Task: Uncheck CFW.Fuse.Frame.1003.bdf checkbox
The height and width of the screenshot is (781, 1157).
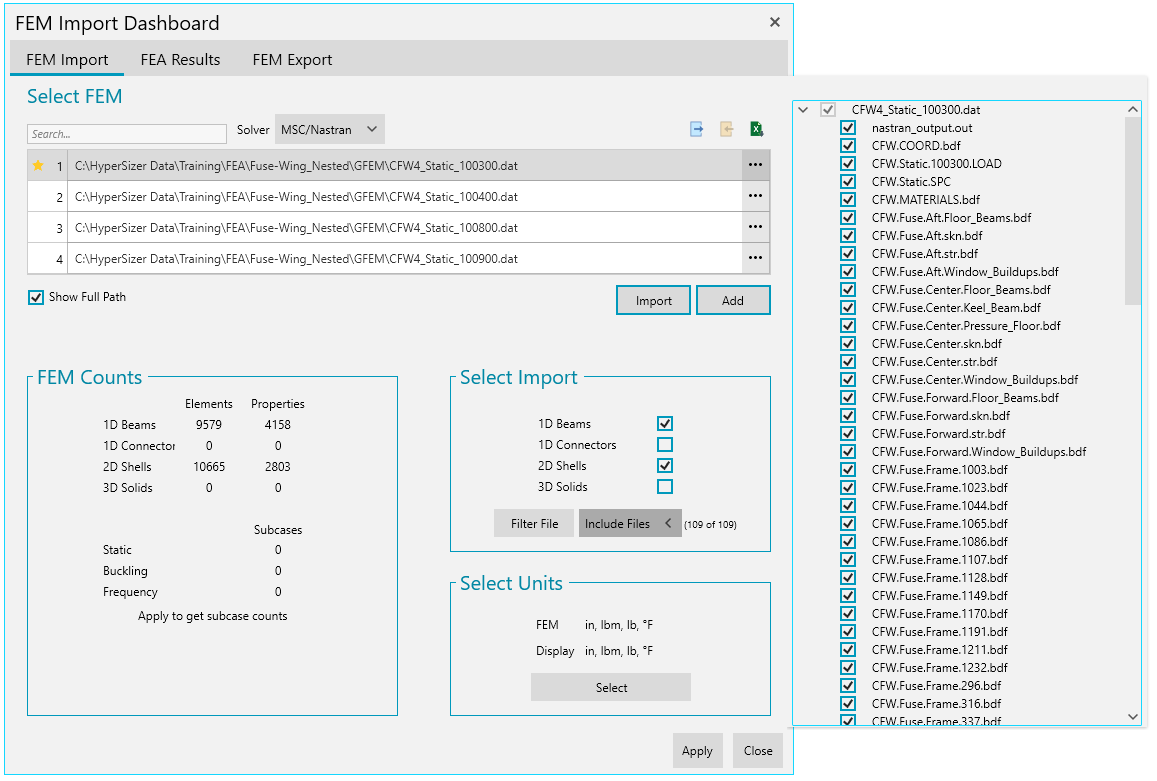Action: (x=848, y=469)
